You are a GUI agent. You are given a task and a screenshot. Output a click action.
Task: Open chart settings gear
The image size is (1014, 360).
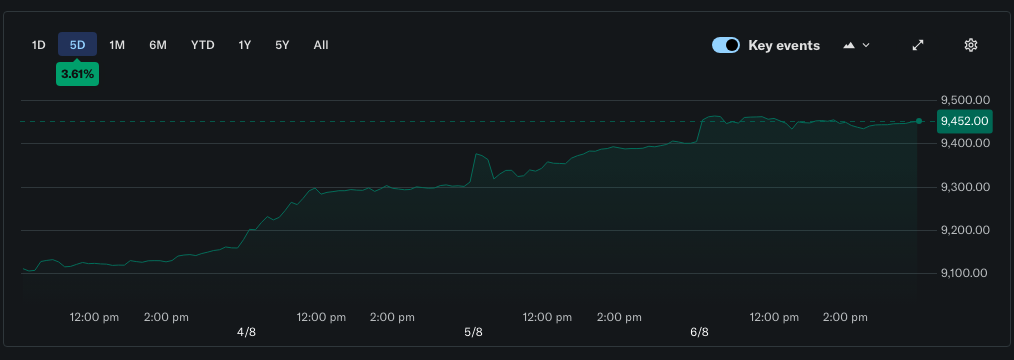[x=970, y=45]
